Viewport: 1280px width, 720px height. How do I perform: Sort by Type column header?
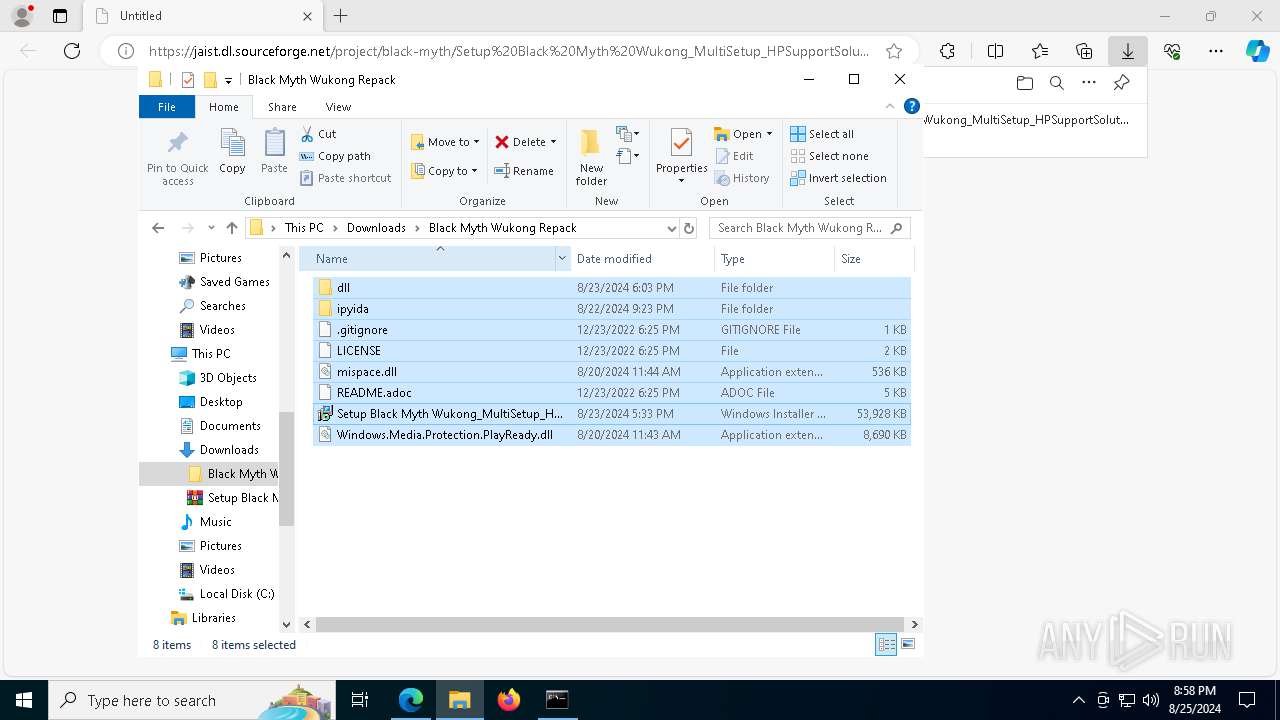pos(775,259)
